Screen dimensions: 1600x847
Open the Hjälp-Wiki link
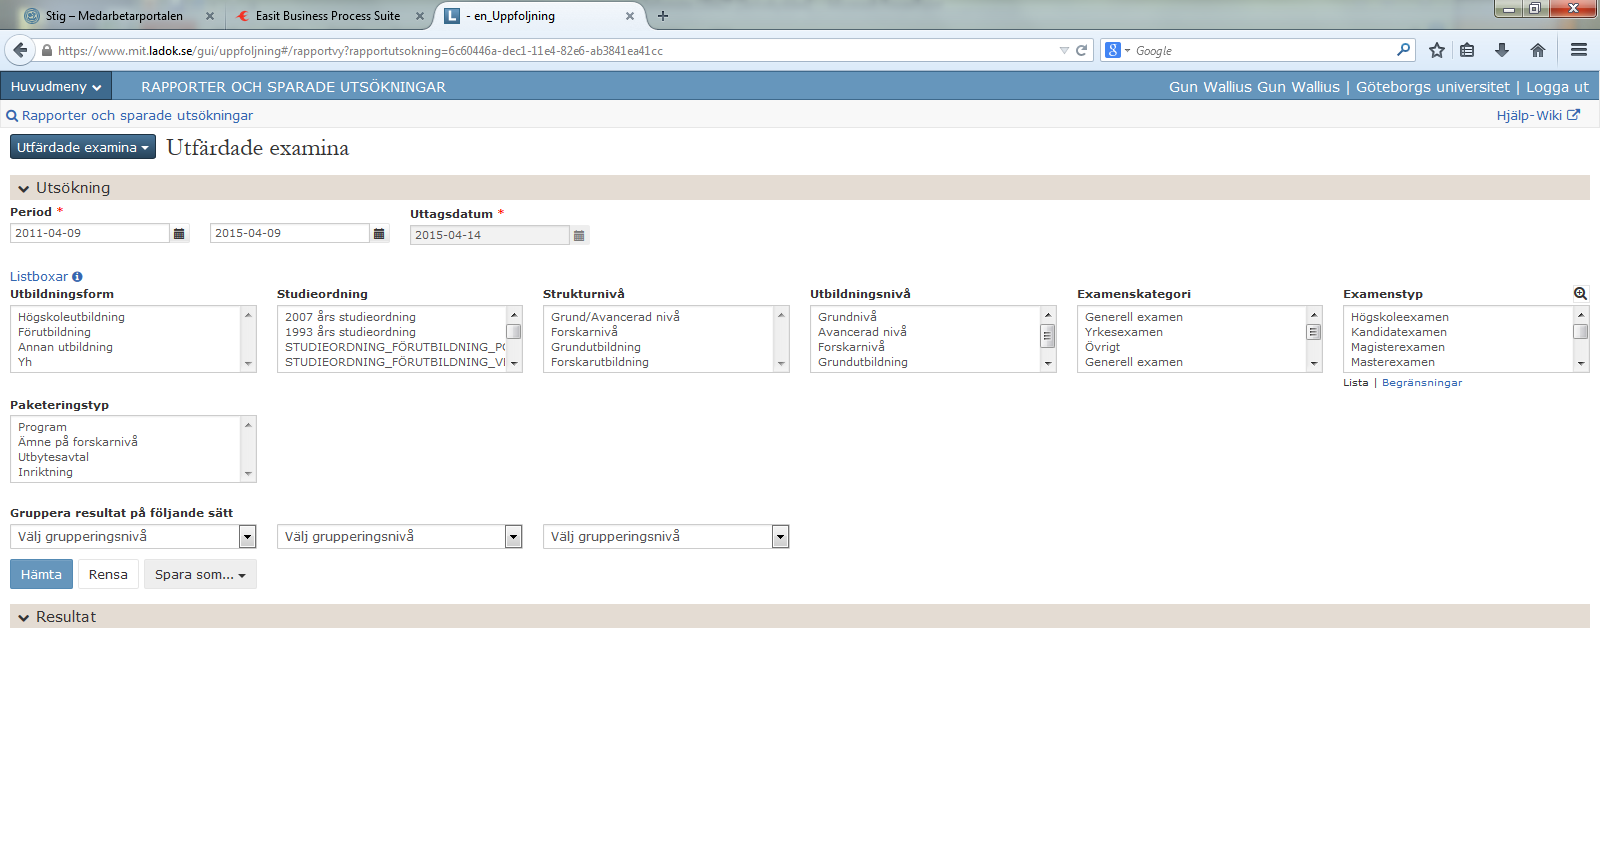click(1529, 115)
